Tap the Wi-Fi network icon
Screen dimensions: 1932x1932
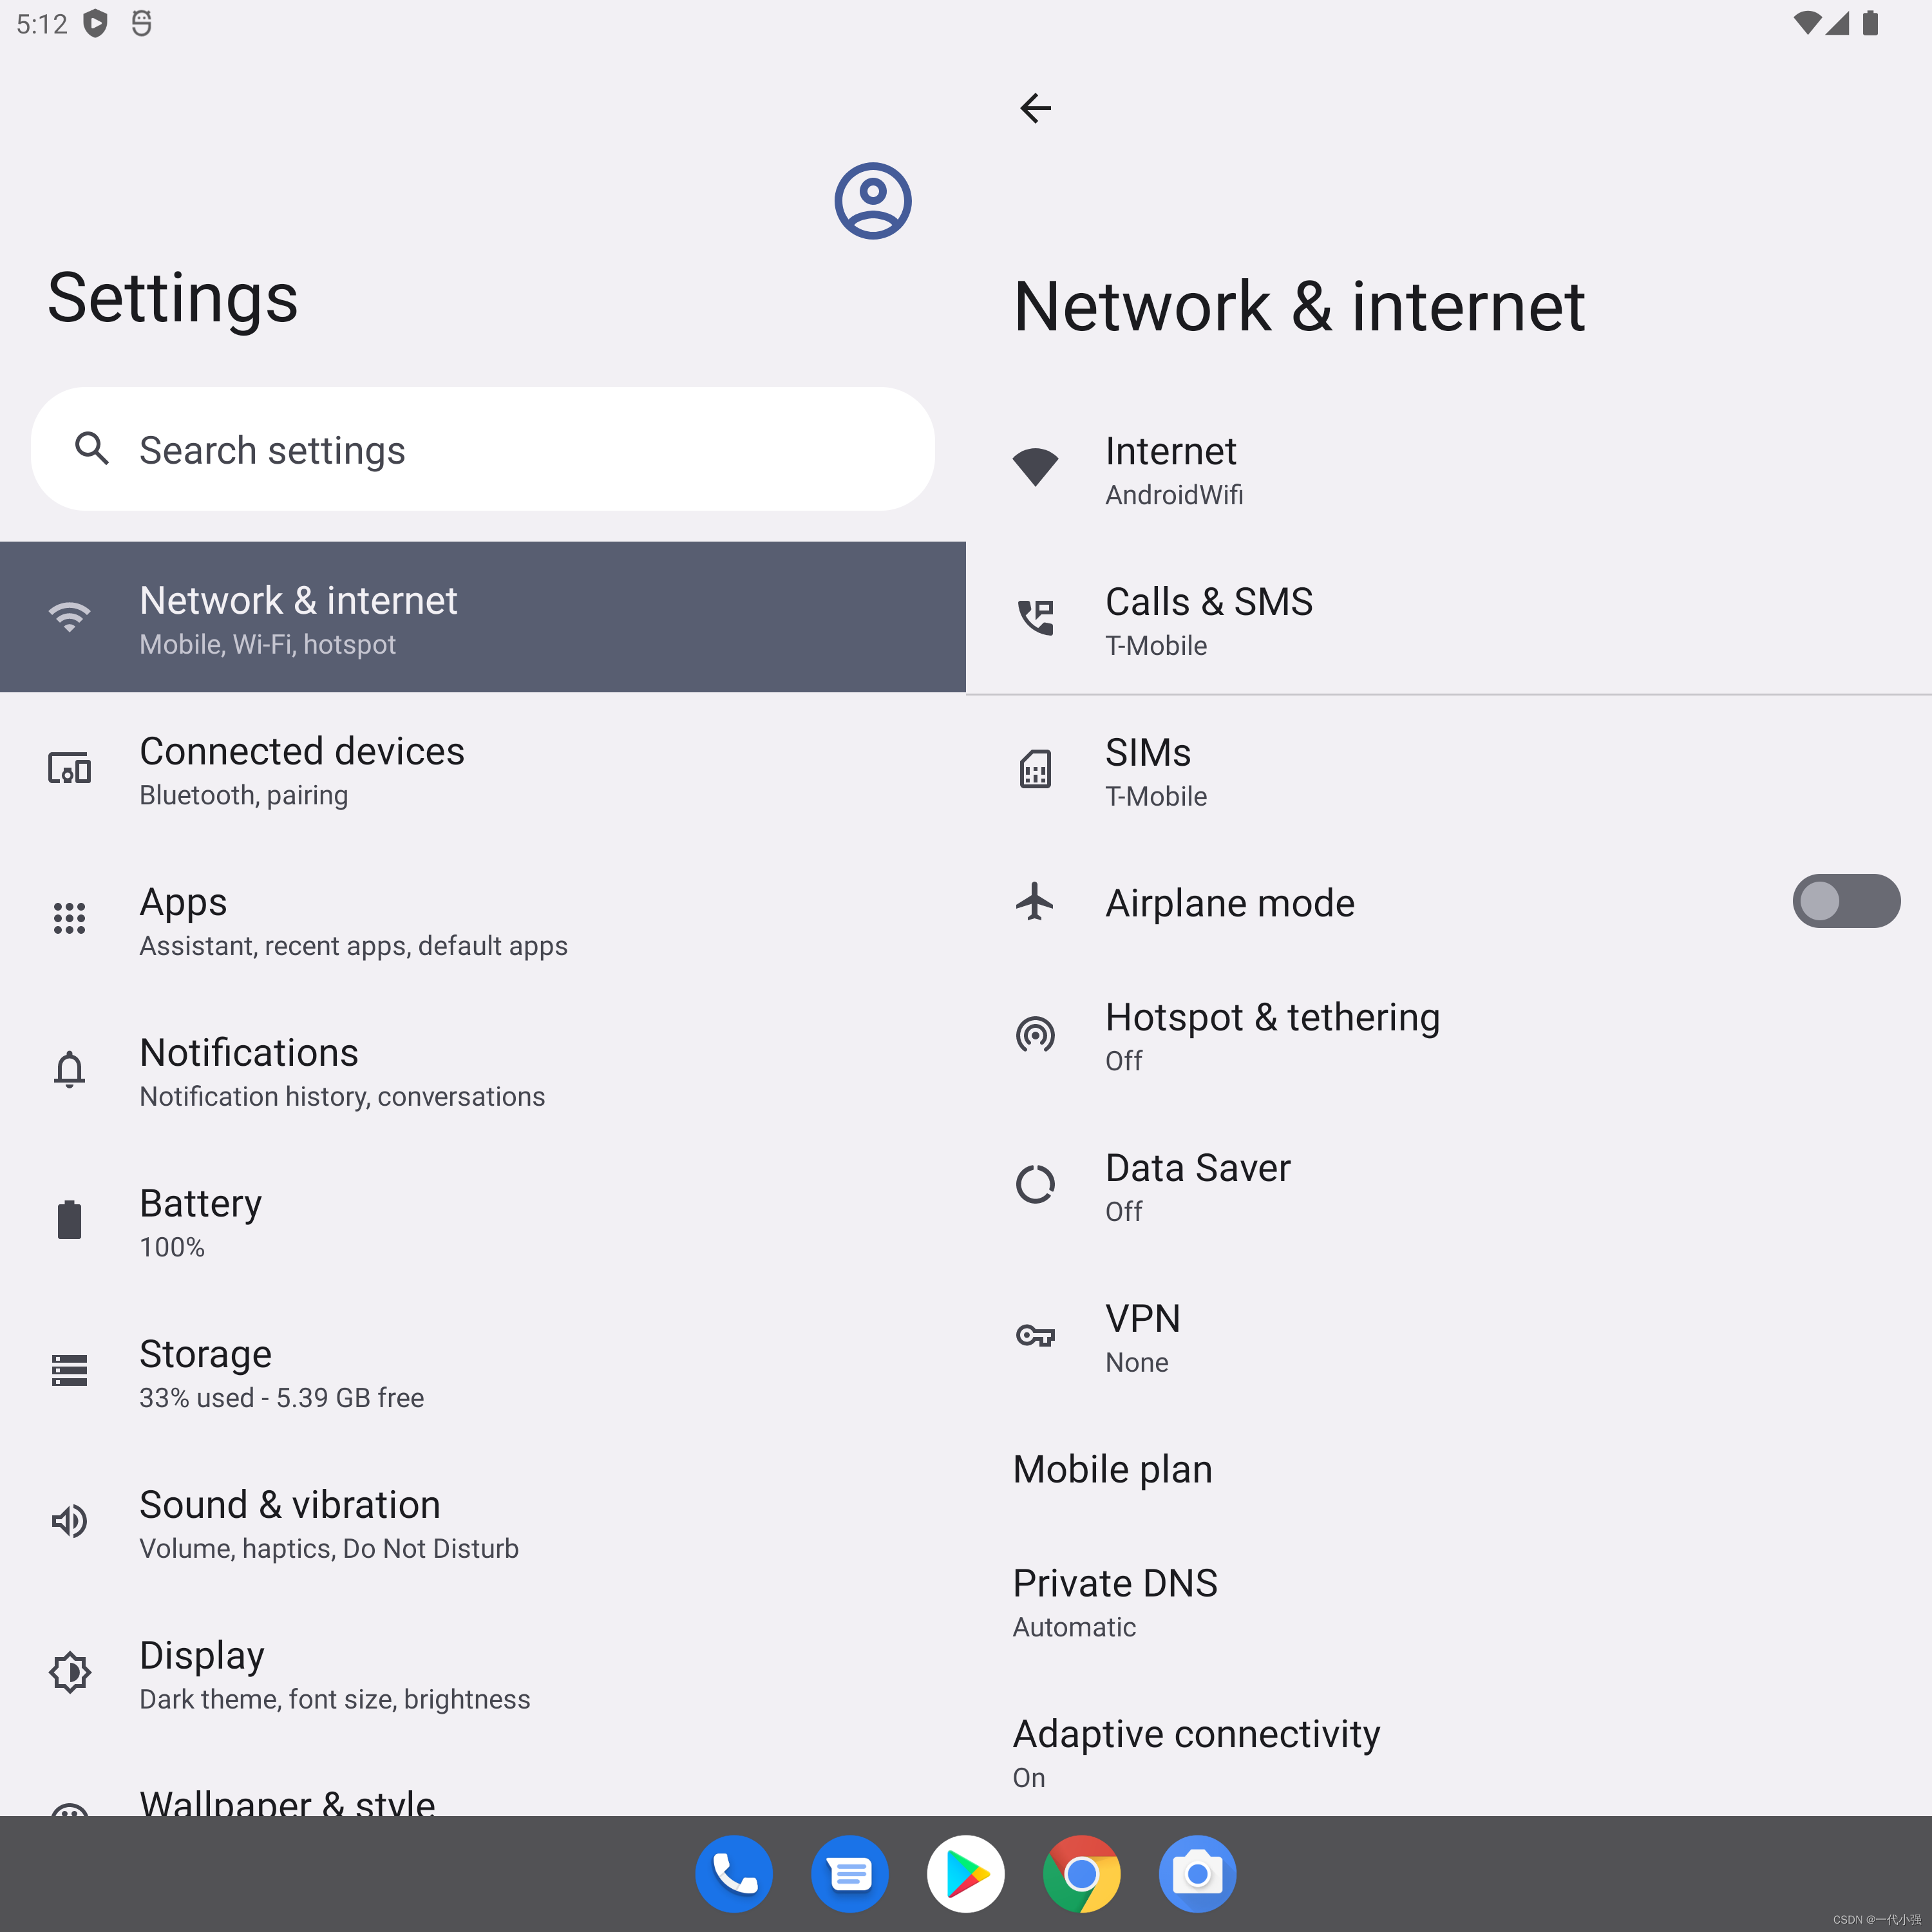tap(1035, 467)
